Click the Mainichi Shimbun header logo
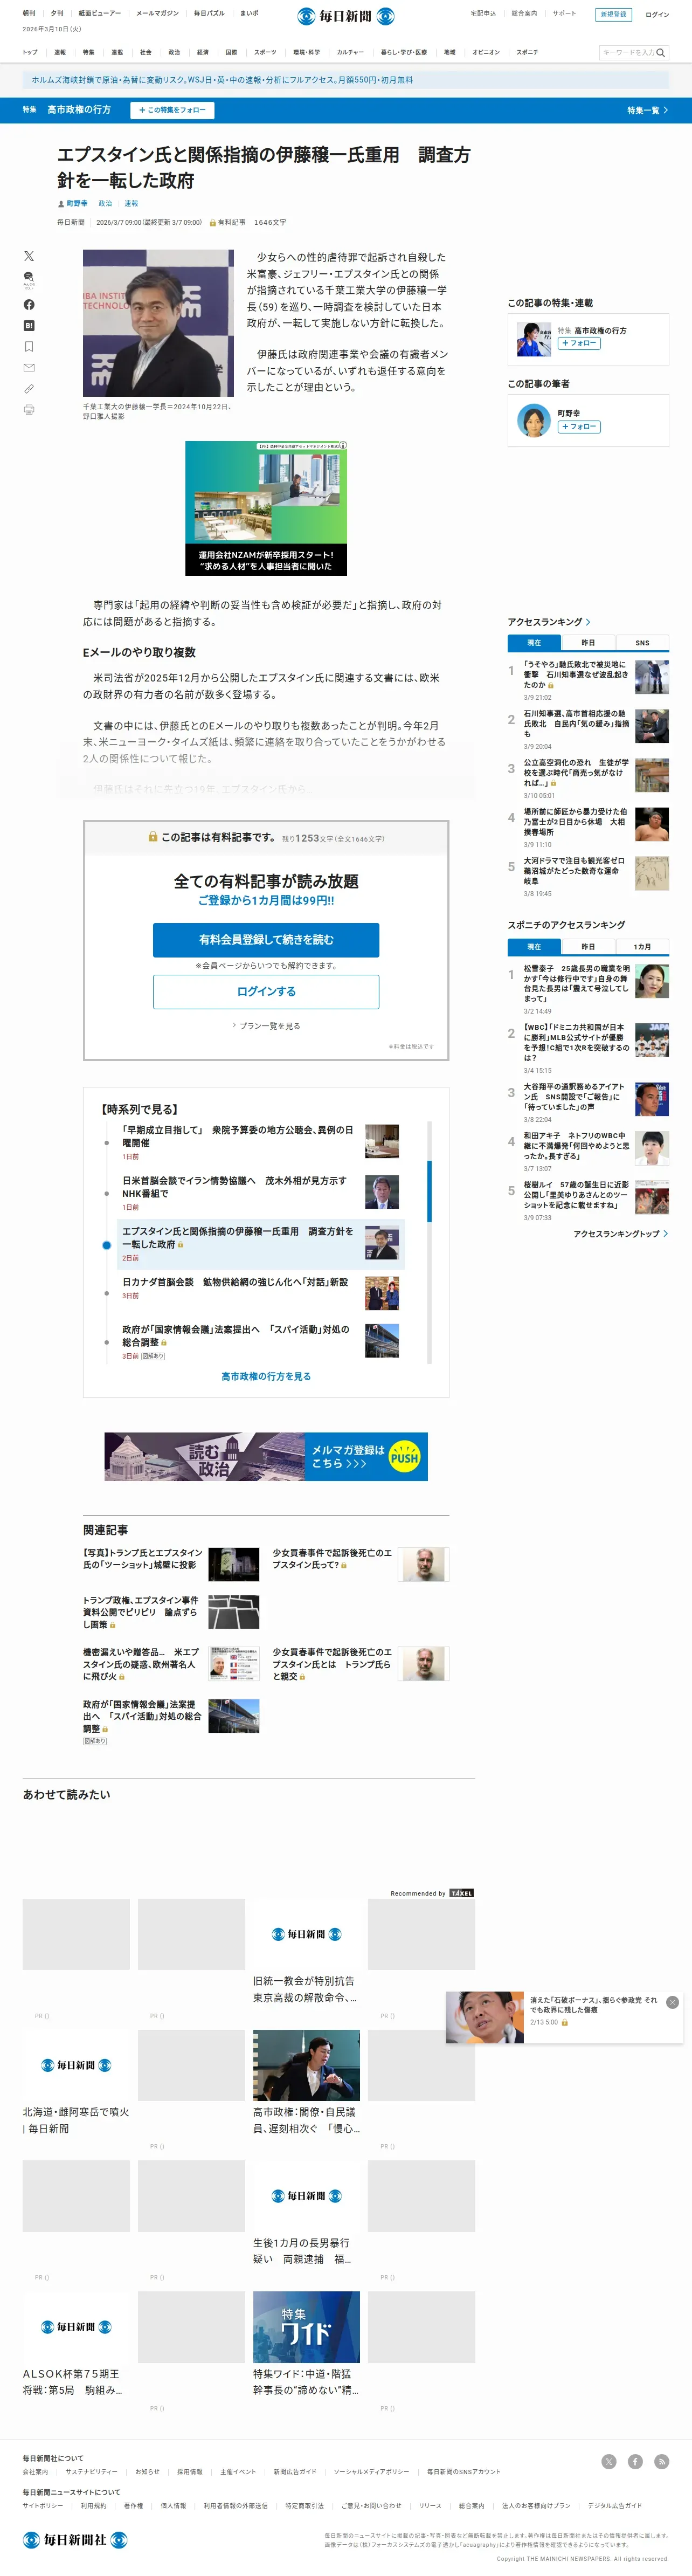This screenshot has height=2576, width=692. (x=346, y=16)
